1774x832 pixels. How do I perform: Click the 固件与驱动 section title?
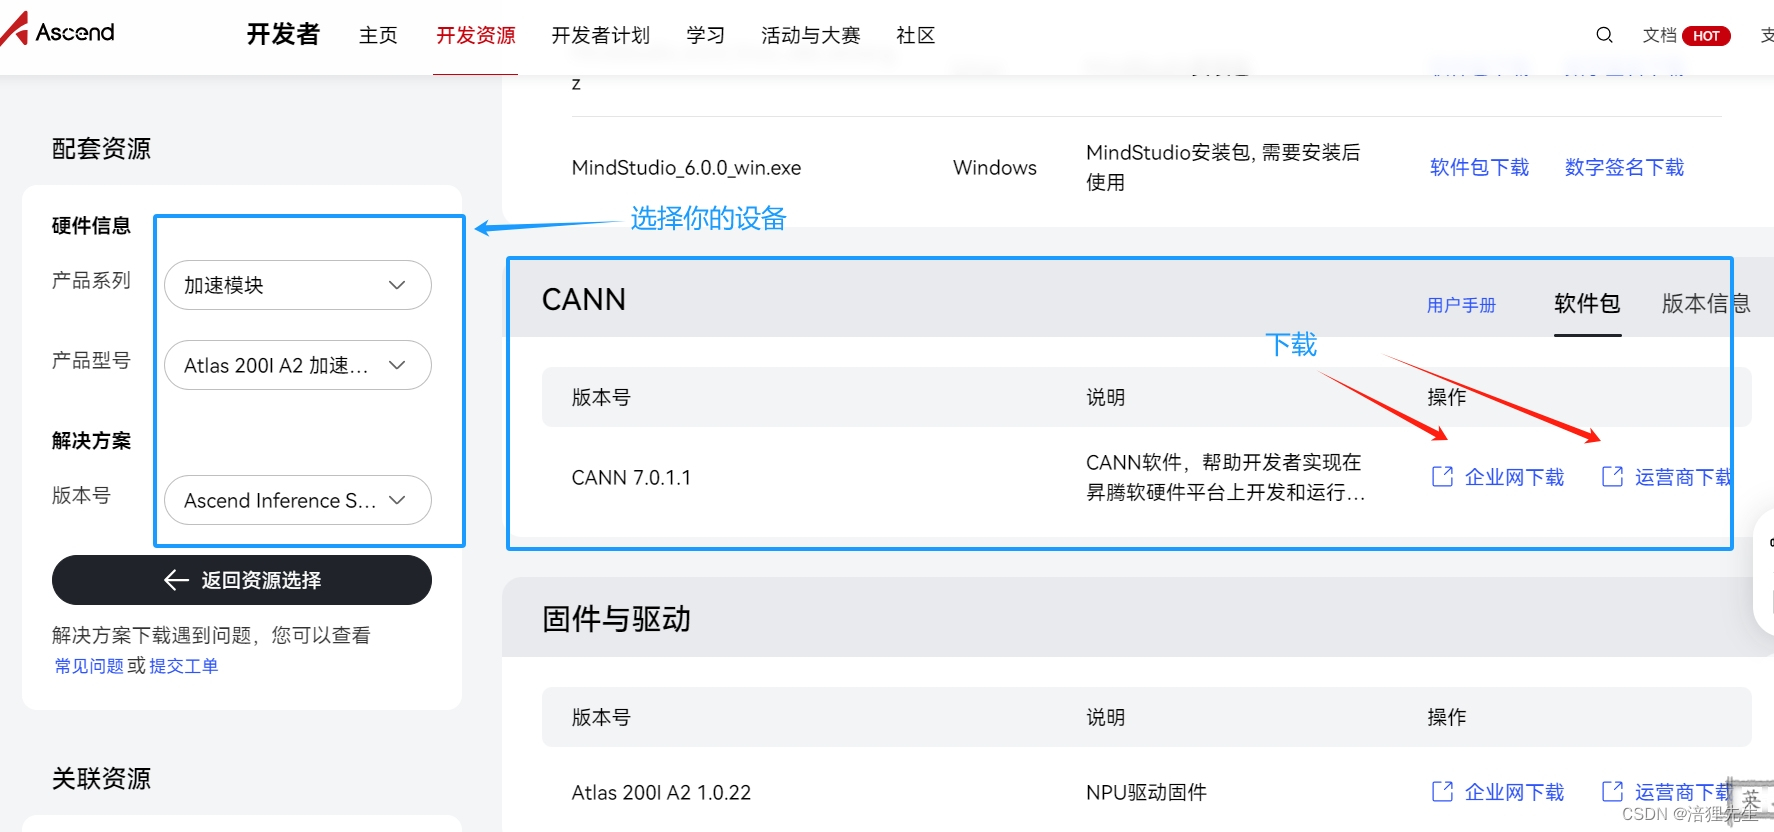coord(616,619)
